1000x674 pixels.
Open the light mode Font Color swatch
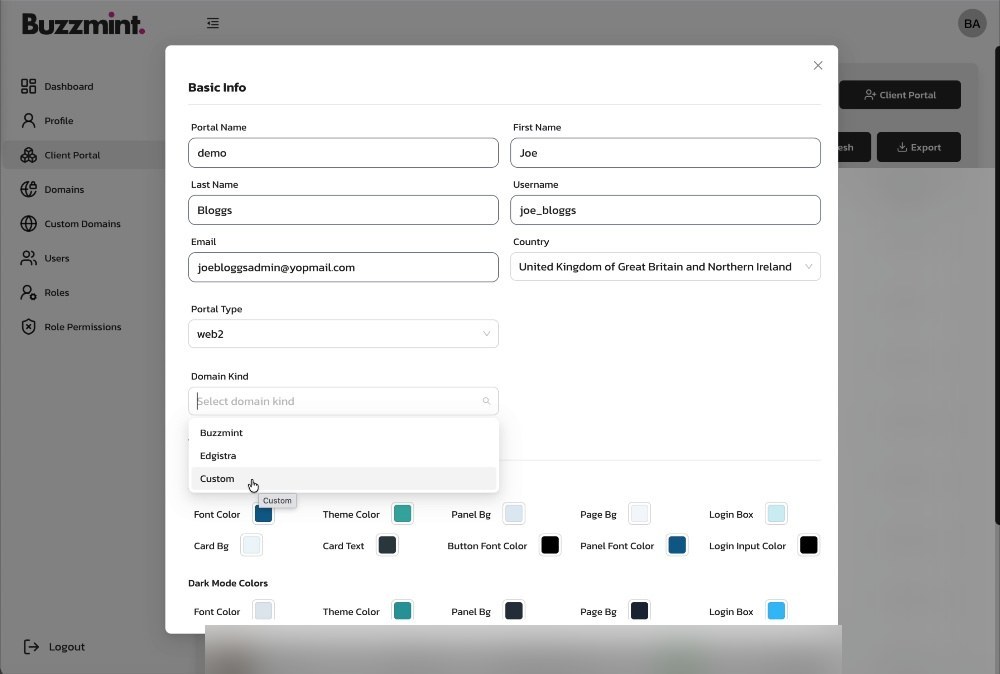pos(263,514)
